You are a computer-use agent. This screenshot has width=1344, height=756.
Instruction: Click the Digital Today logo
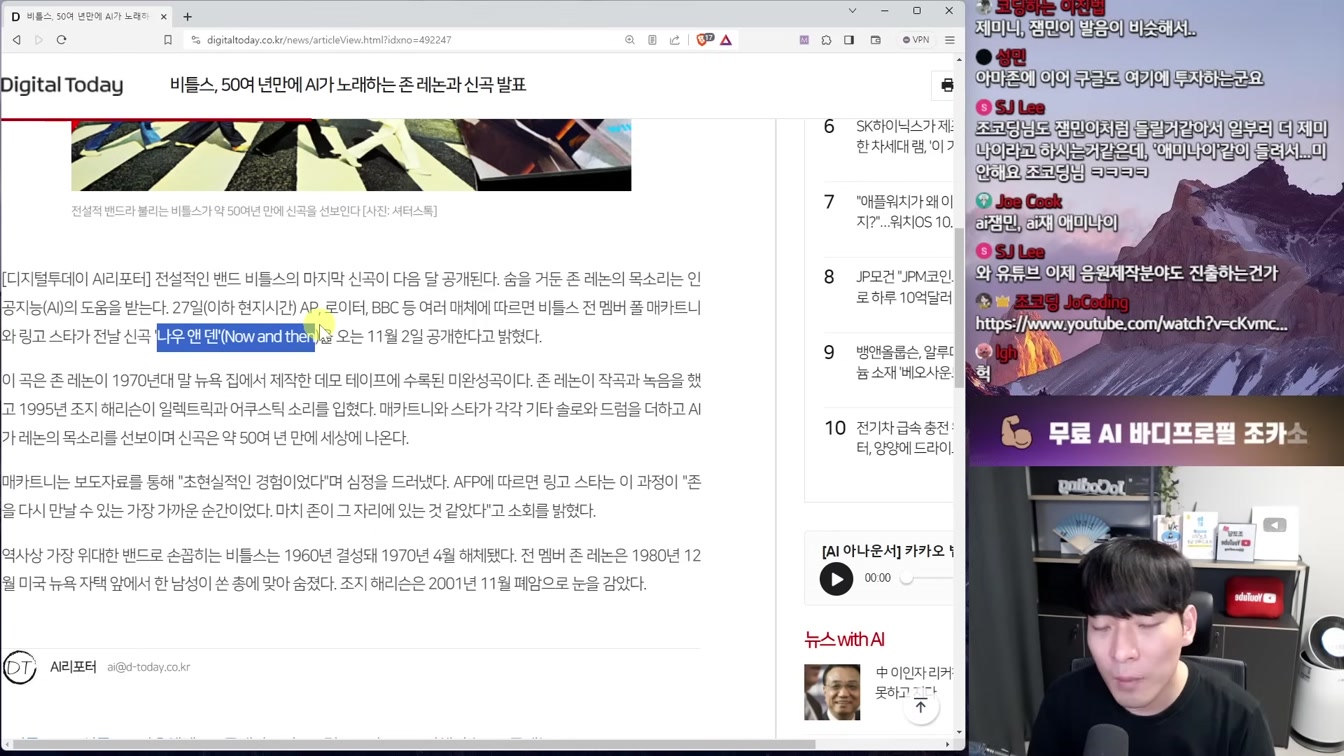62,85
